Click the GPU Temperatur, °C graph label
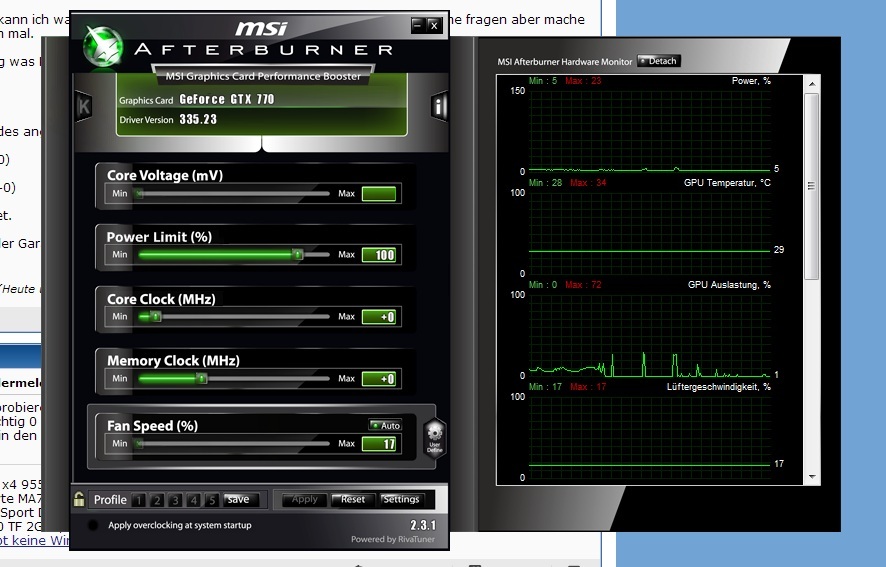Image resolution: width=886 pixels, height=567 pixels. (x=727, y=183)
